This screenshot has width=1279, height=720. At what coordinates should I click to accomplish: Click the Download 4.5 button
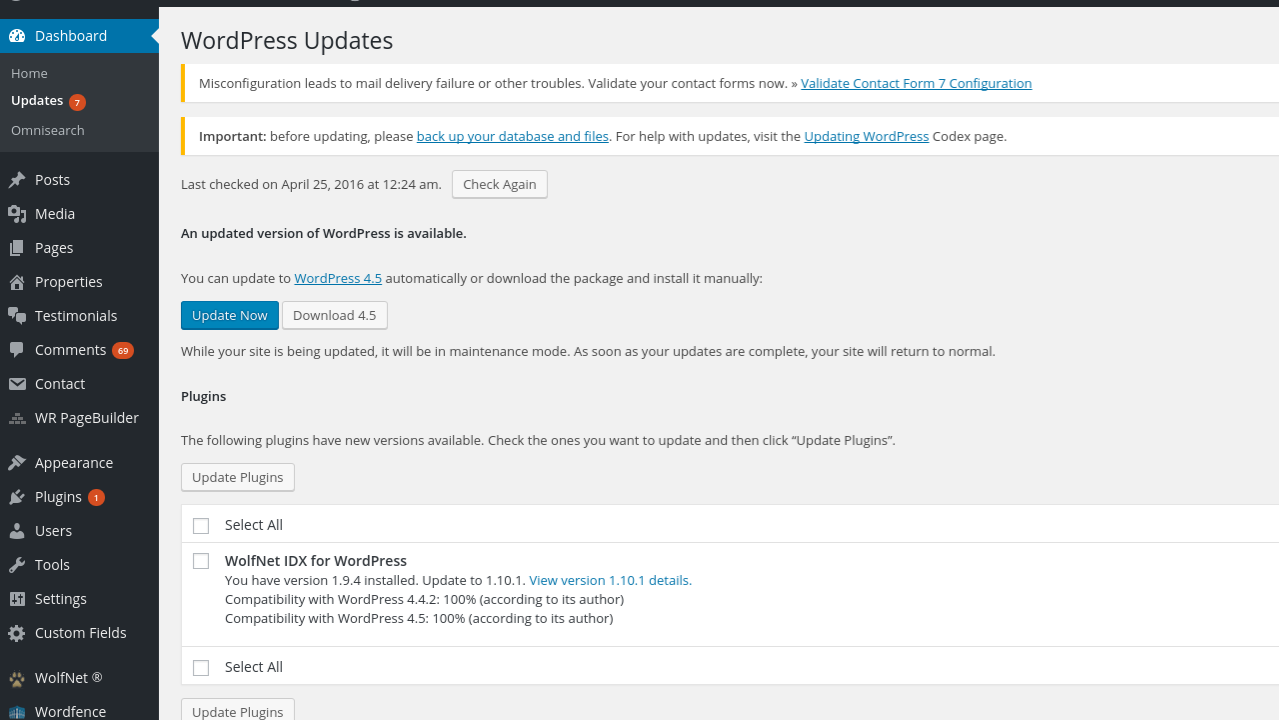click(x=335, y=315)
